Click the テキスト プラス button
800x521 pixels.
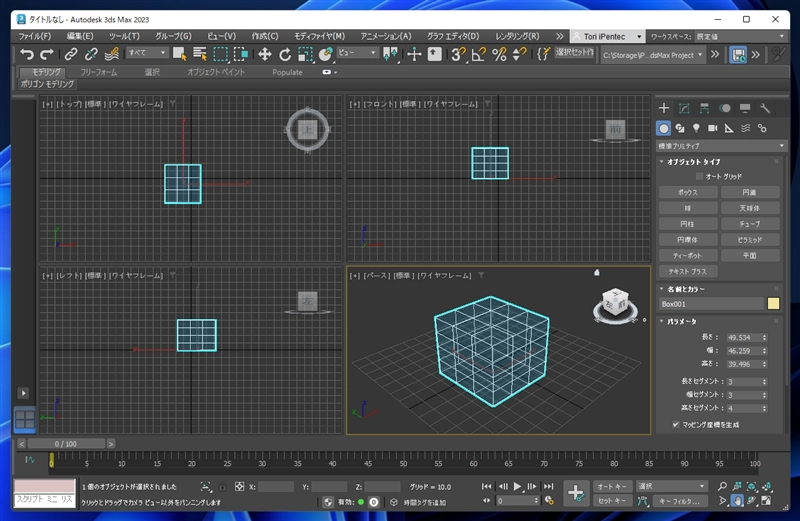[688, 271]
